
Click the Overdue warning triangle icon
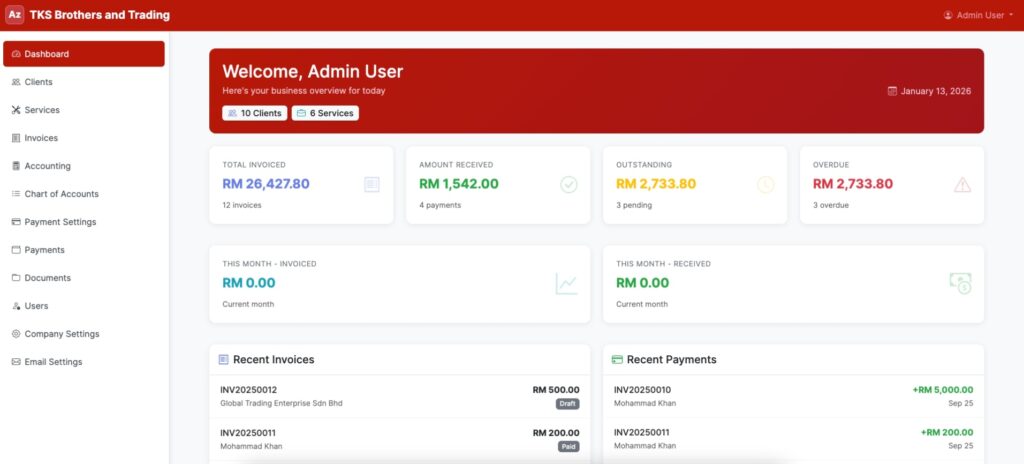(x=962, y=184)
